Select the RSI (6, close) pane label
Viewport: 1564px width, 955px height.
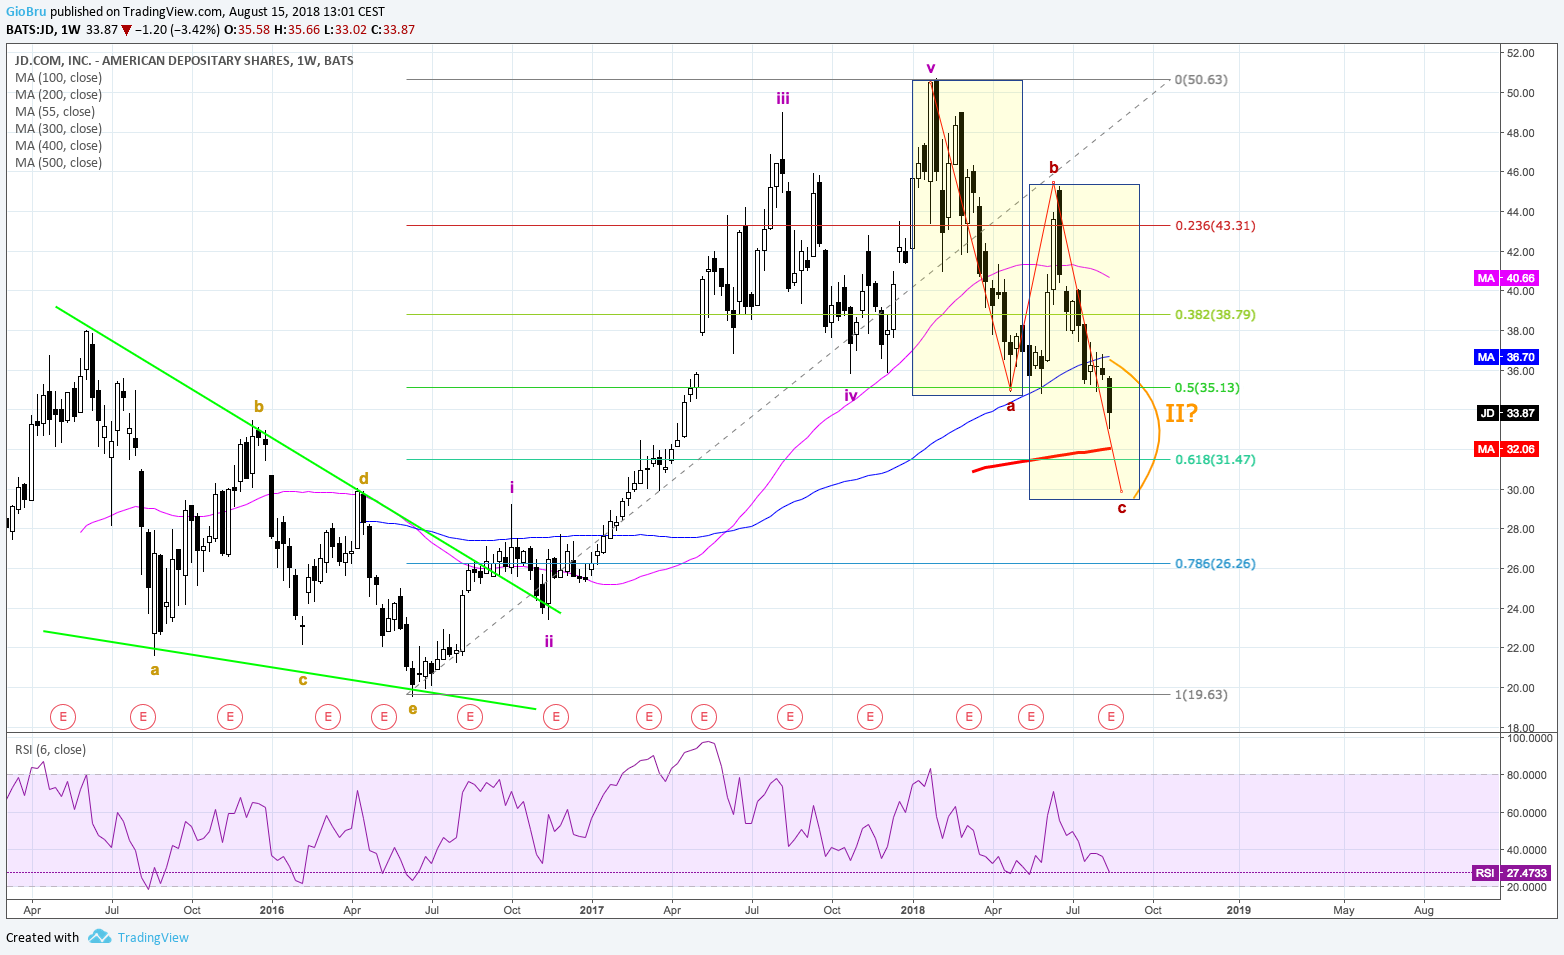tap(50, 749)
